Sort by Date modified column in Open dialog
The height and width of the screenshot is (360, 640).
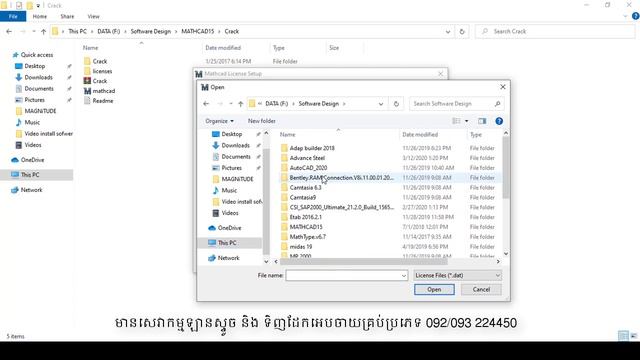coord(420,135)
